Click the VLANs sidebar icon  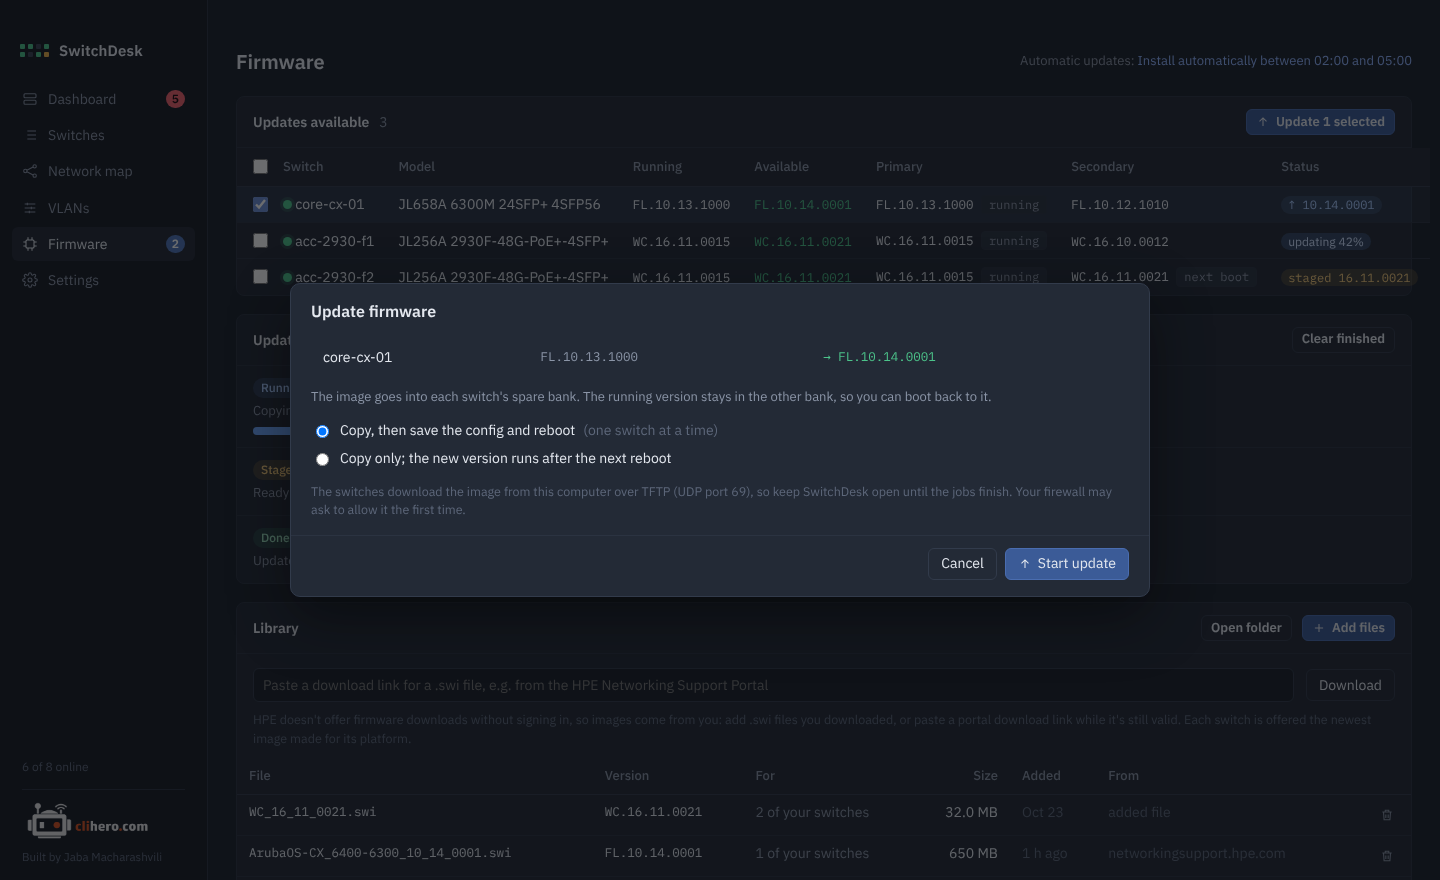(x=30, y=208)
